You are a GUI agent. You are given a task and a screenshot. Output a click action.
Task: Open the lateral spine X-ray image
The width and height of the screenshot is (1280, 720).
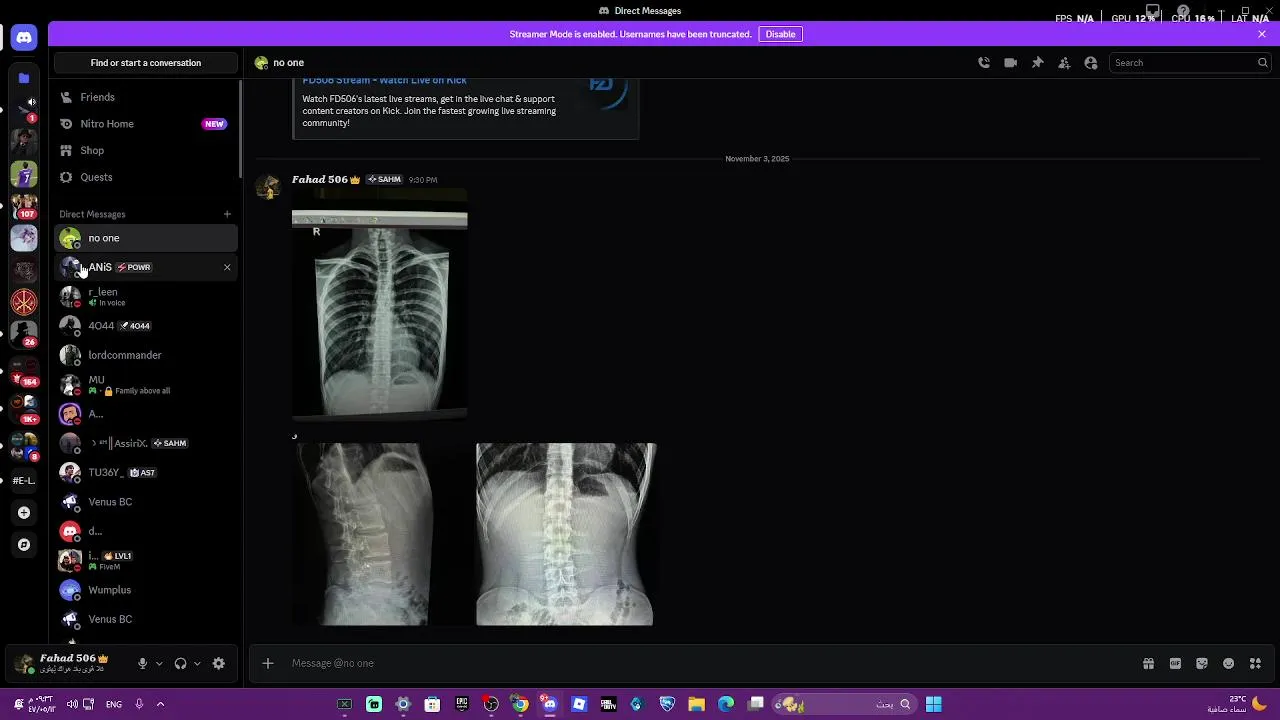click(x=361, y=534)
